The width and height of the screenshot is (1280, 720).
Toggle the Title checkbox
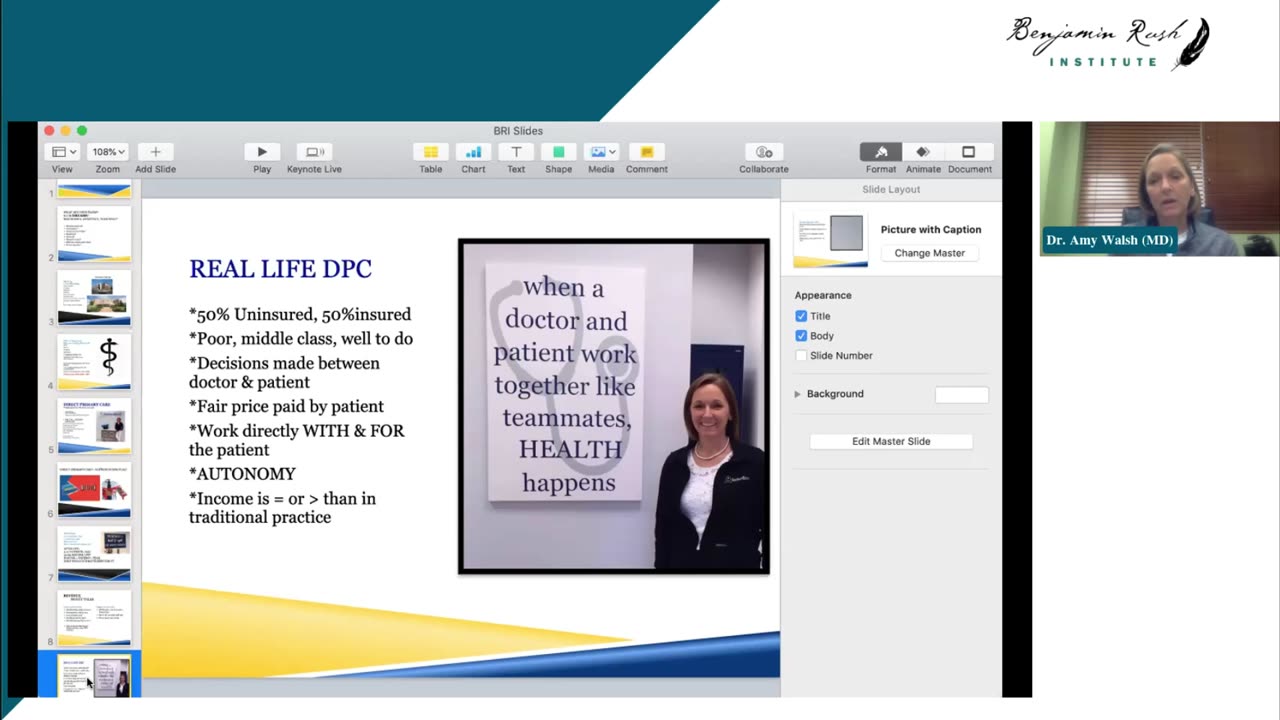click(x=801, y=316)
